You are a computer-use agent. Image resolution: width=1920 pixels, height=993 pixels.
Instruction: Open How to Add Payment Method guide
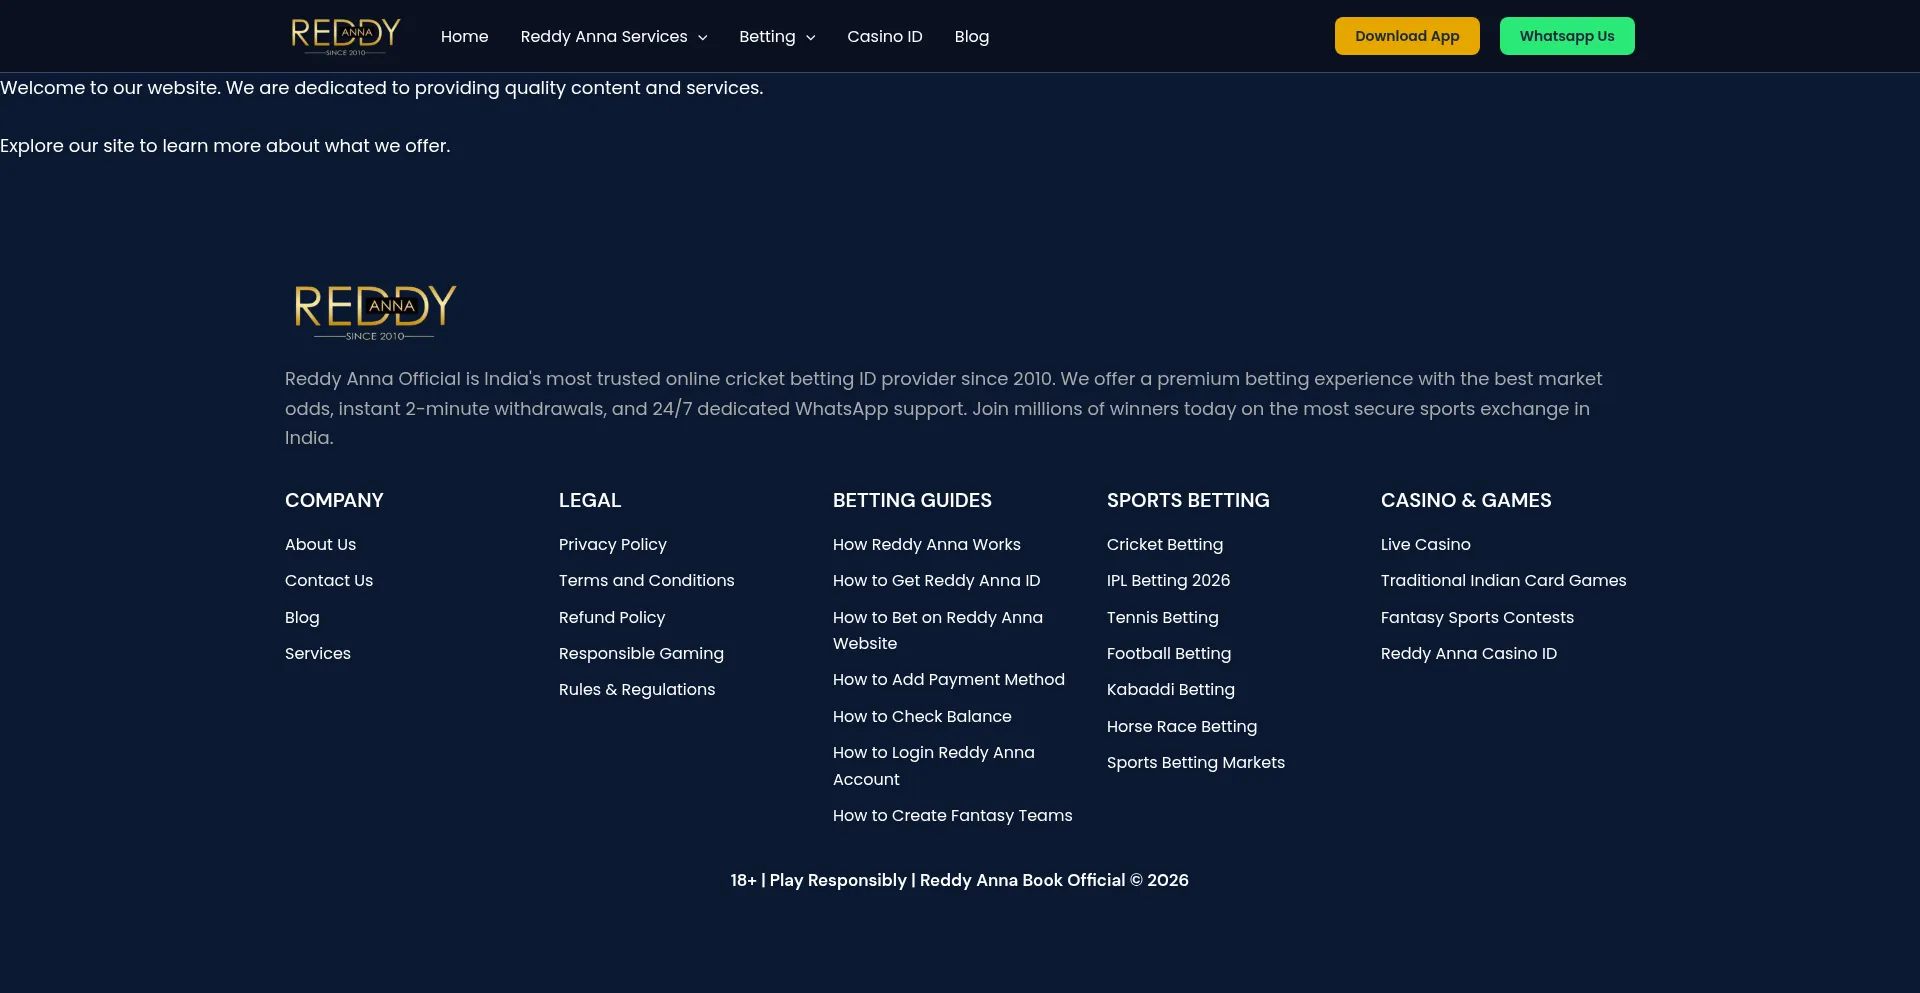point(949,679)
